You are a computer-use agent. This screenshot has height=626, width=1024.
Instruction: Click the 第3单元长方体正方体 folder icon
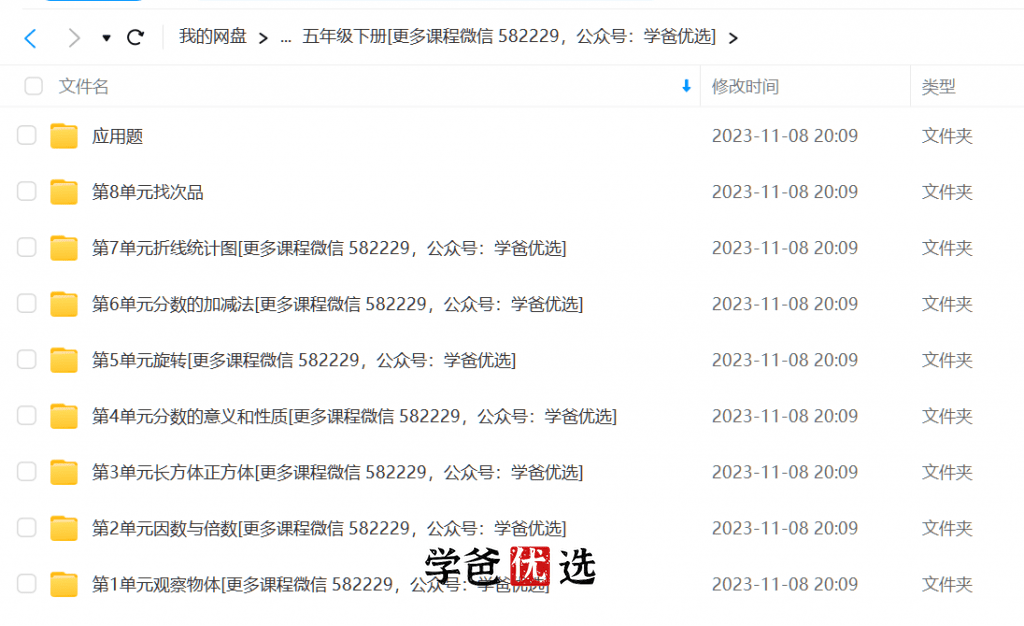tap(64, 472)
